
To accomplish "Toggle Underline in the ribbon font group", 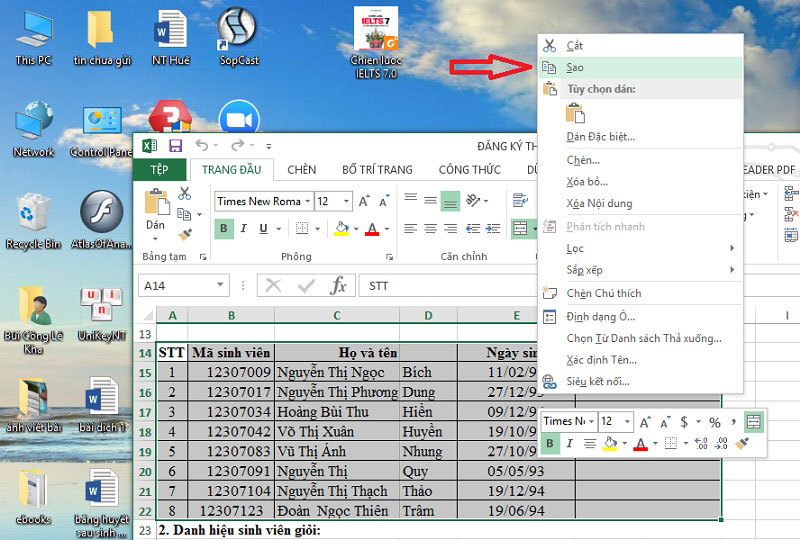I will (261, 229).
